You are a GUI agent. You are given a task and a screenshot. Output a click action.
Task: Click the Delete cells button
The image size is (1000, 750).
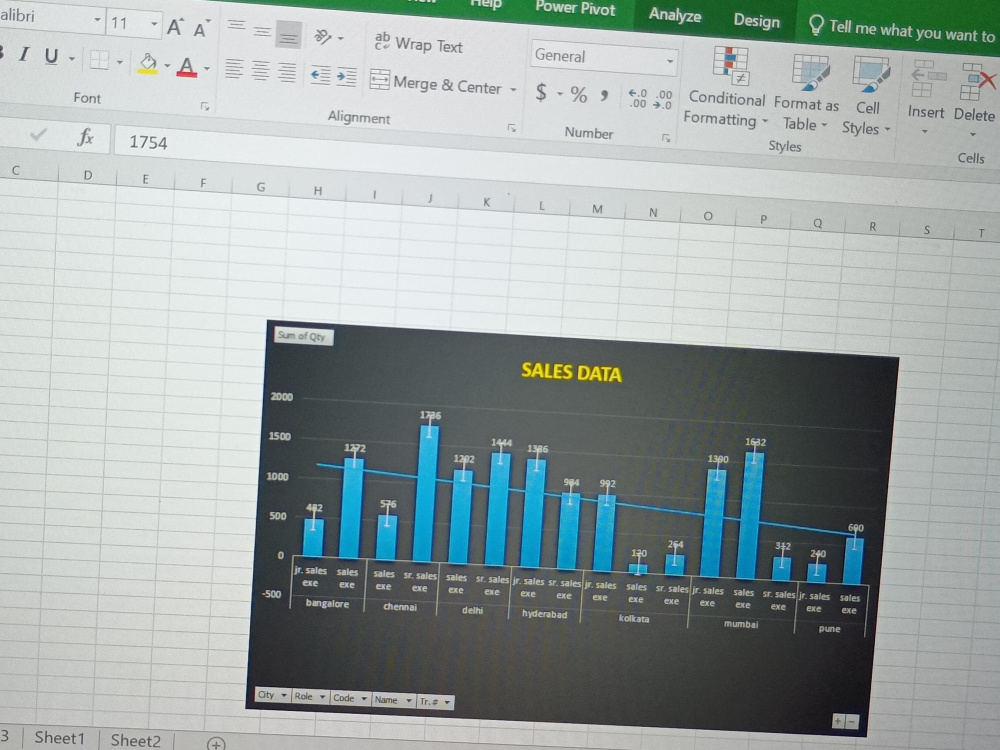(x=975, y=99)
